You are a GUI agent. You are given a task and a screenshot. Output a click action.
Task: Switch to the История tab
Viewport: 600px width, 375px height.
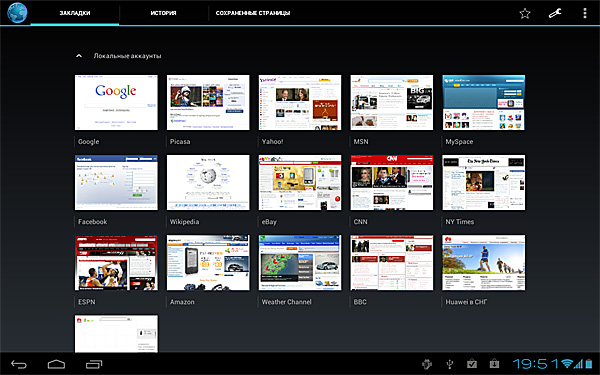point(163,13)
